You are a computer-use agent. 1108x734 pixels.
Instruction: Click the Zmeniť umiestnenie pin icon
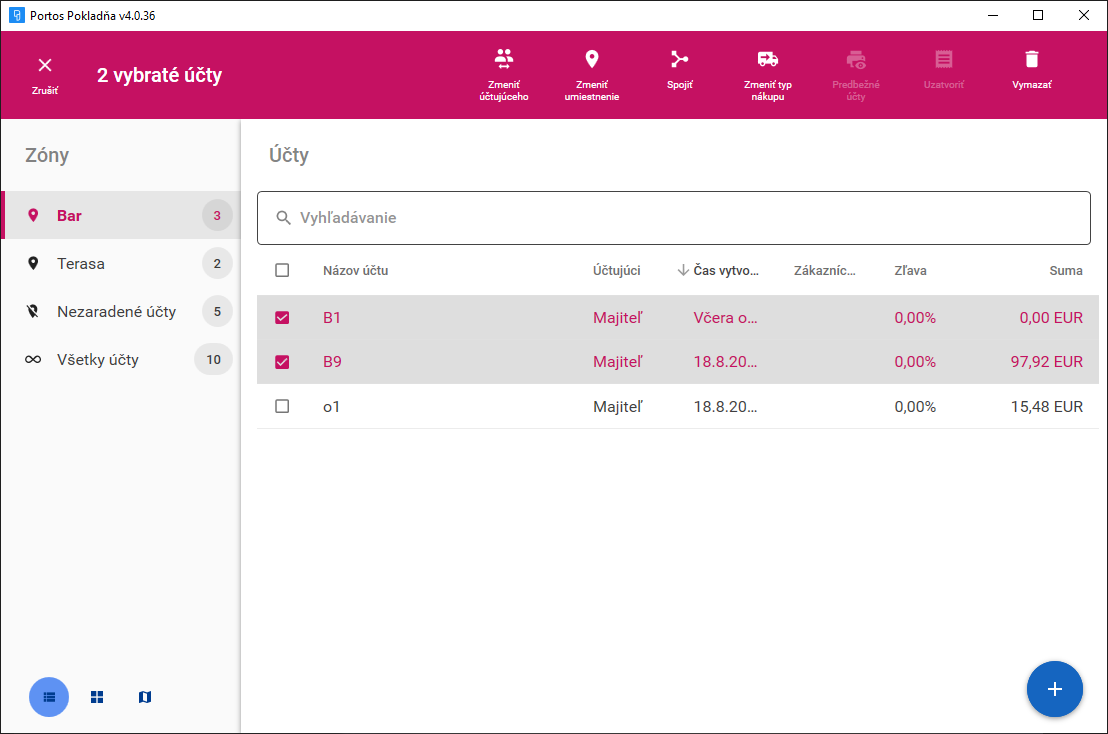pos(591,59)
